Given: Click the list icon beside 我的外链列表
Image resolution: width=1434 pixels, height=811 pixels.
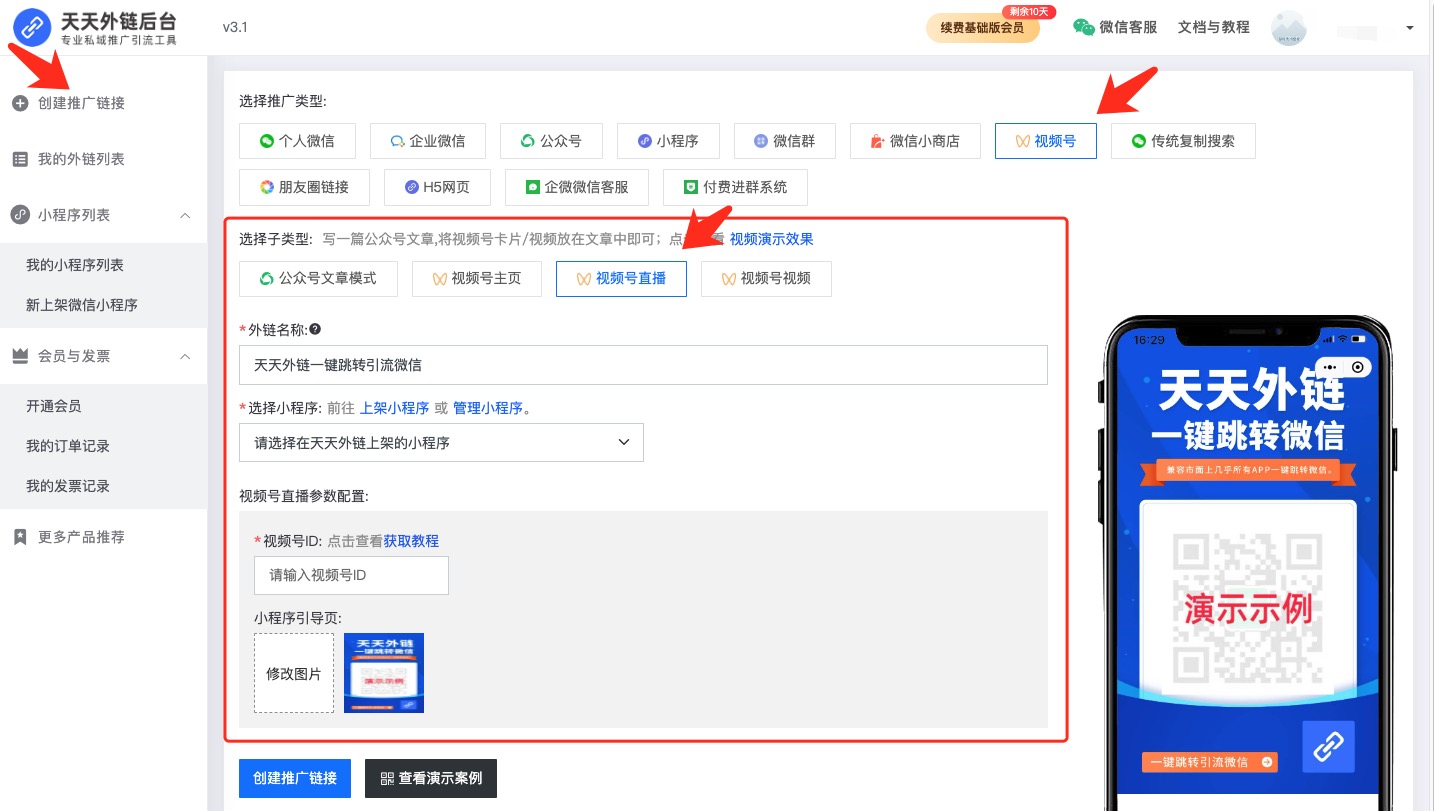Looking at the screenshot, I should click(x=20, y=159).
